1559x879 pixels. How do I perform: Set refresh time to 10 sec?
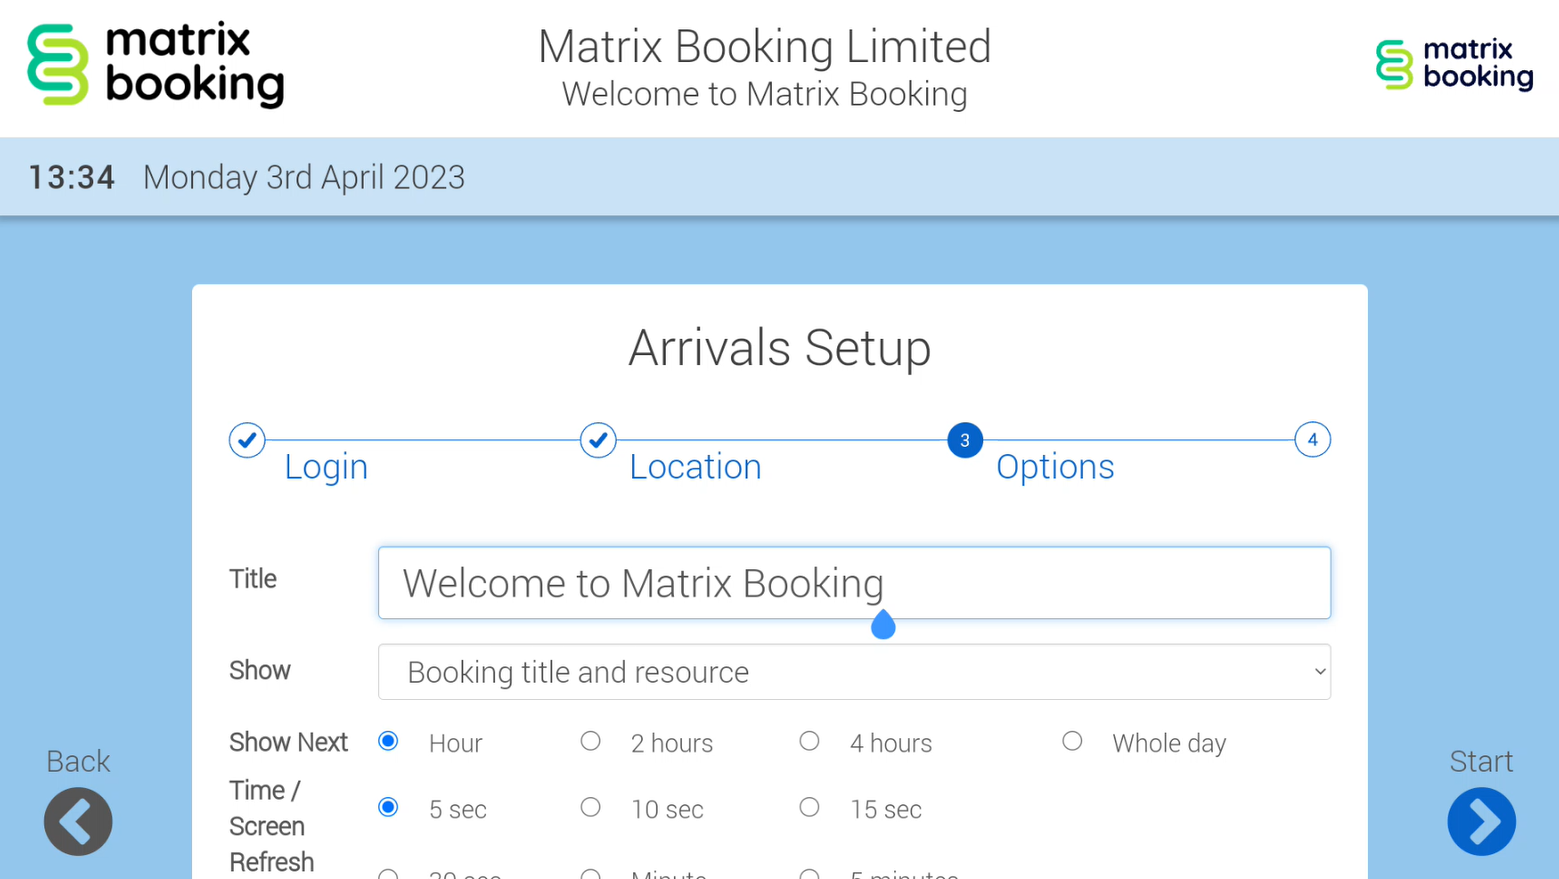(591, 808)
